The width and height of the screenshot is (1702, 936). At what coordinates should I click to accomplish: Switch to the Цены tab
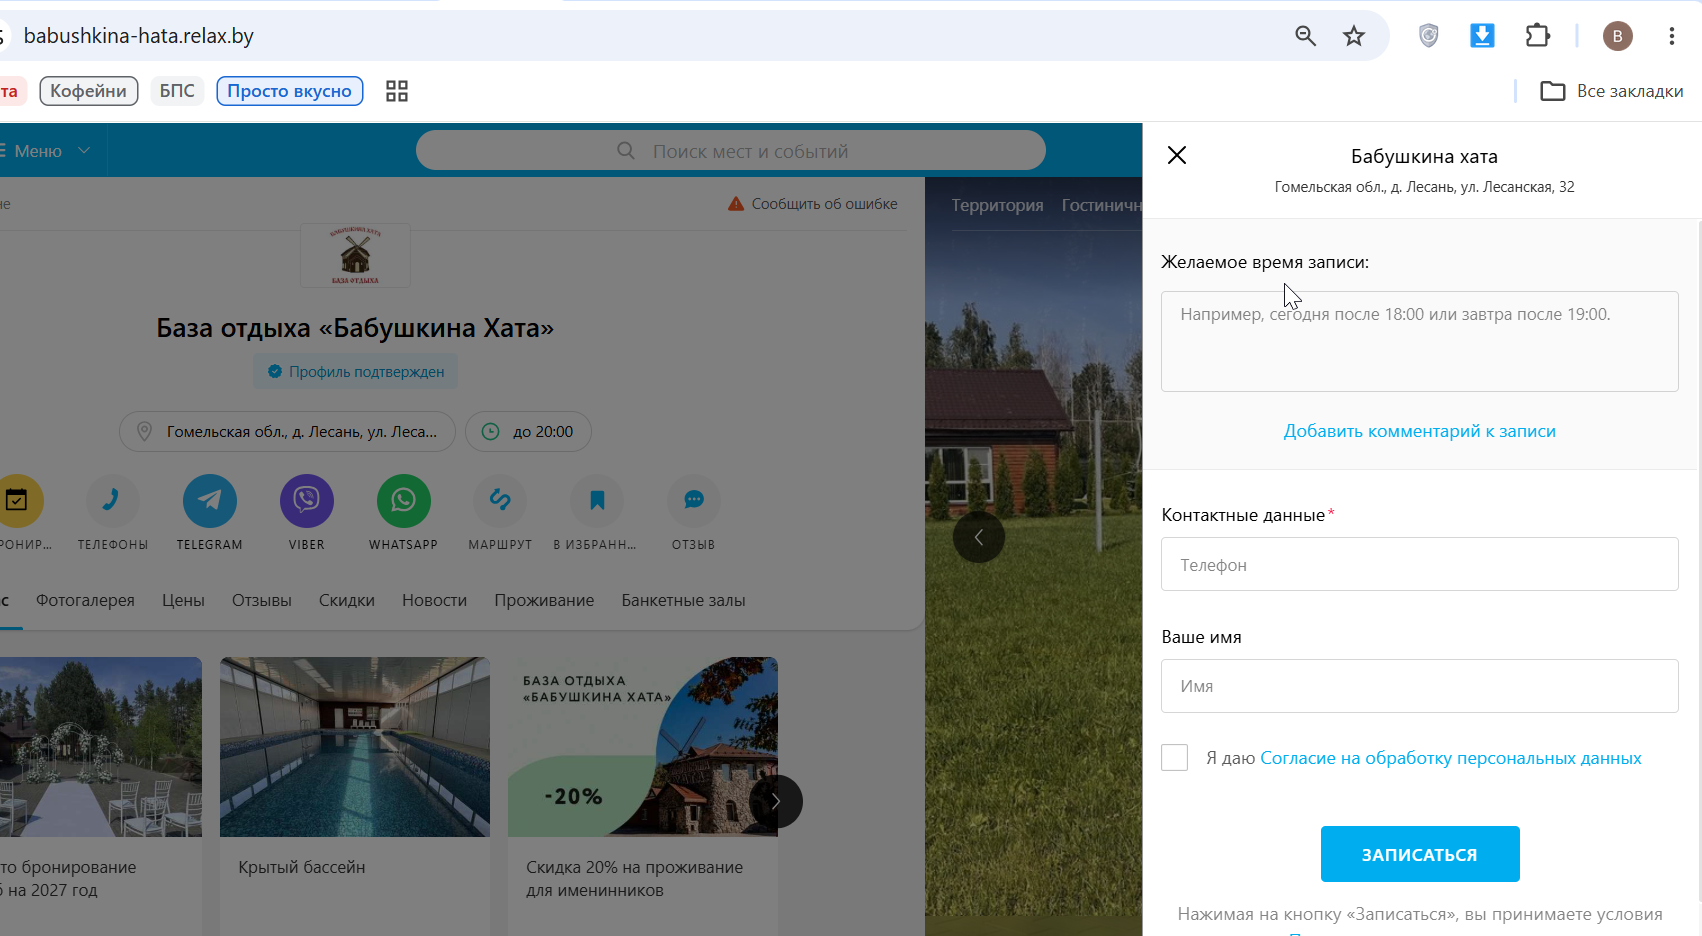coord(183,600)
